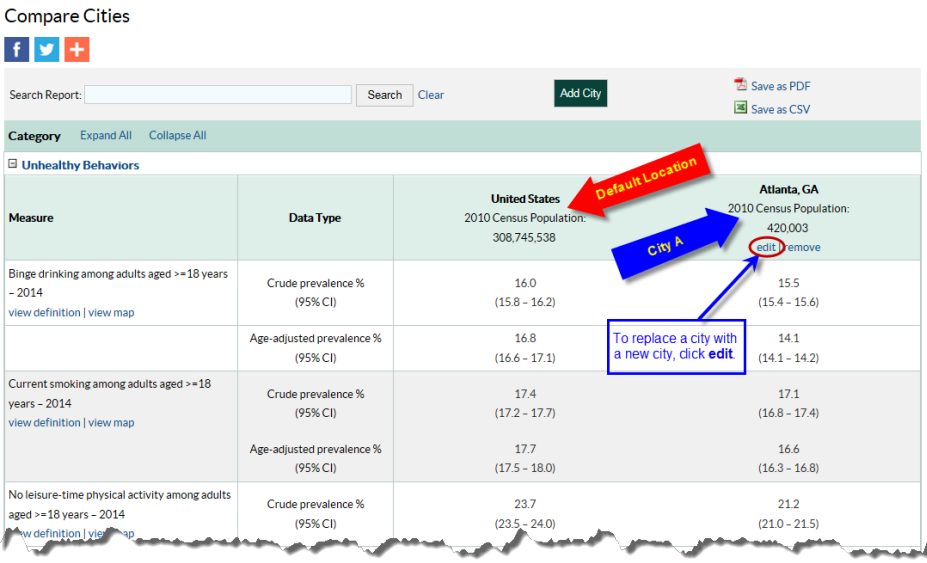View definition for Current smoking measure
The width and height of the screenshot is (927, 563).
[44, 422]
